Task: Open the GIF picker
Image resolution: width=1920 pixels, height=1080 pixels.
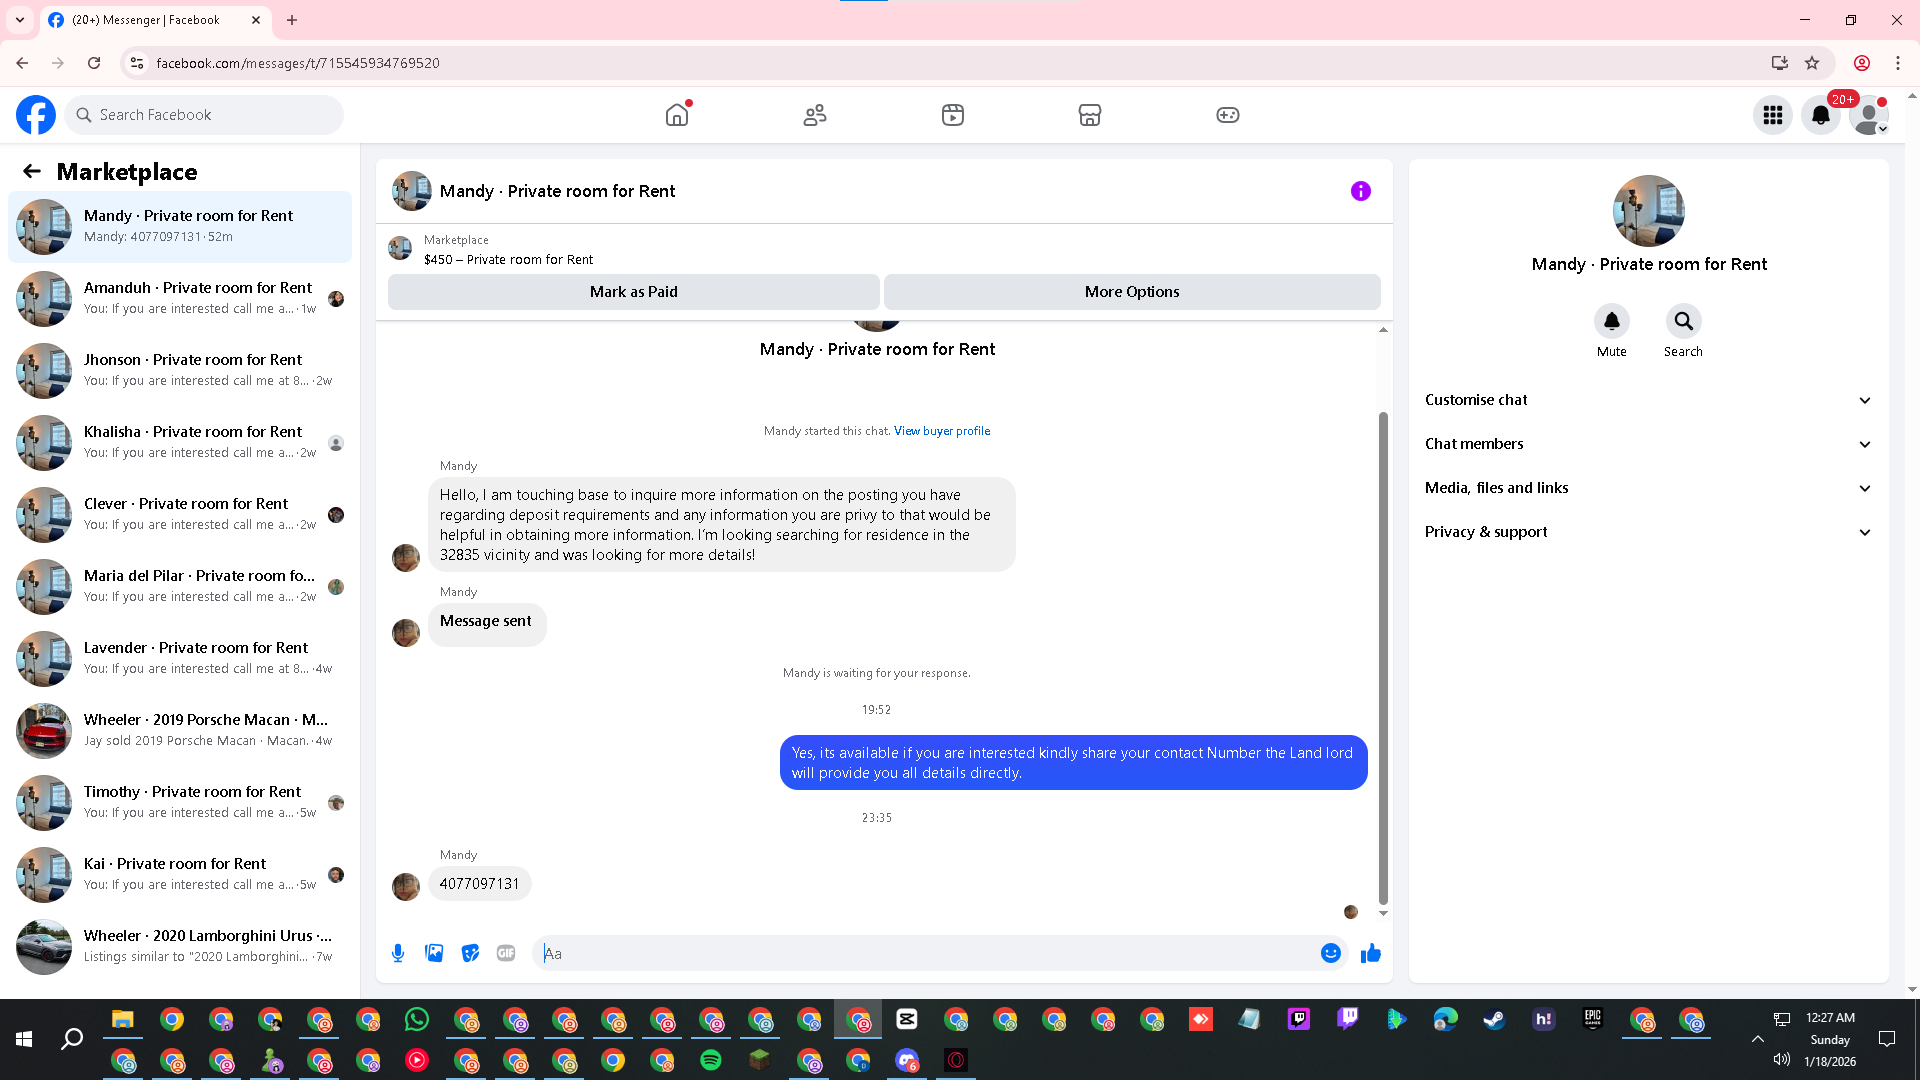Action: point(506,953)
